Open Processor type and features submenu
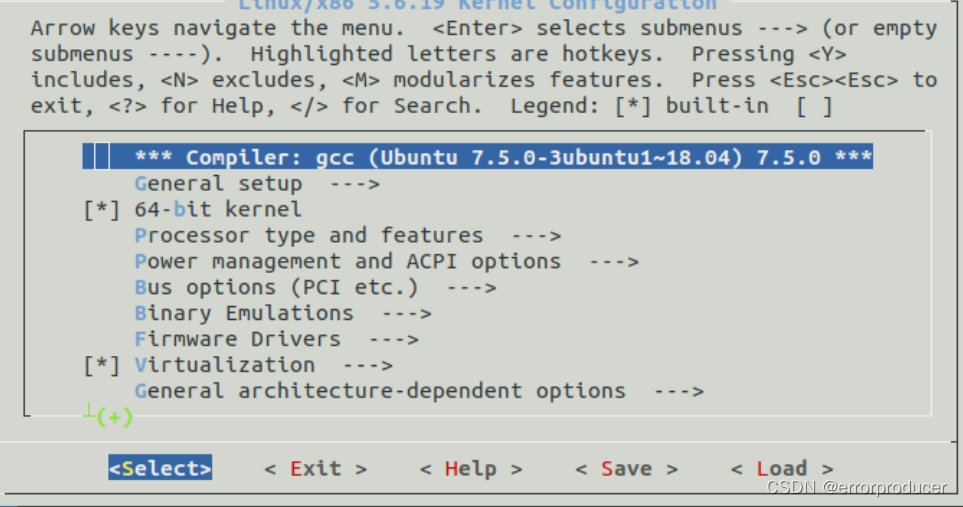The width and height of the screenshot is (963, 507). [347, 236]
